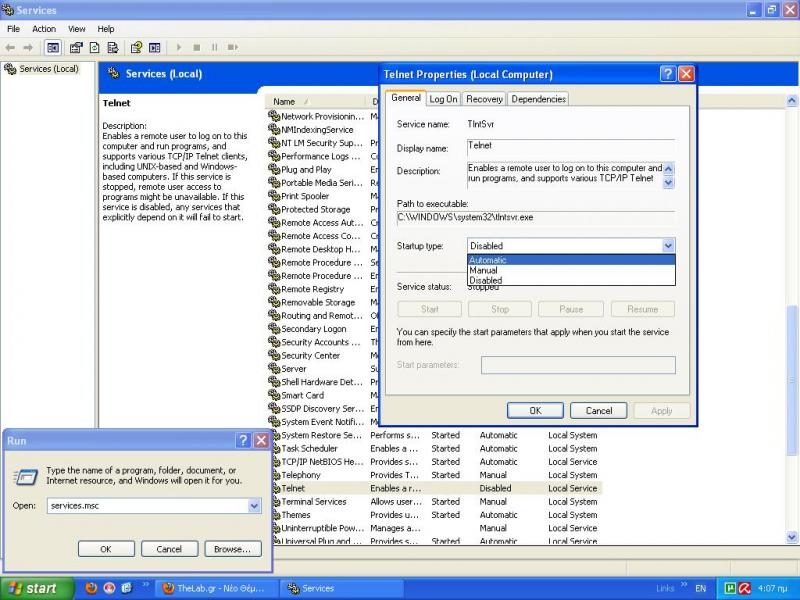This screenshot has width=800, height=600.
Task: Click the question-mark help button in Telnet Properties
Action: click(667, 74)
